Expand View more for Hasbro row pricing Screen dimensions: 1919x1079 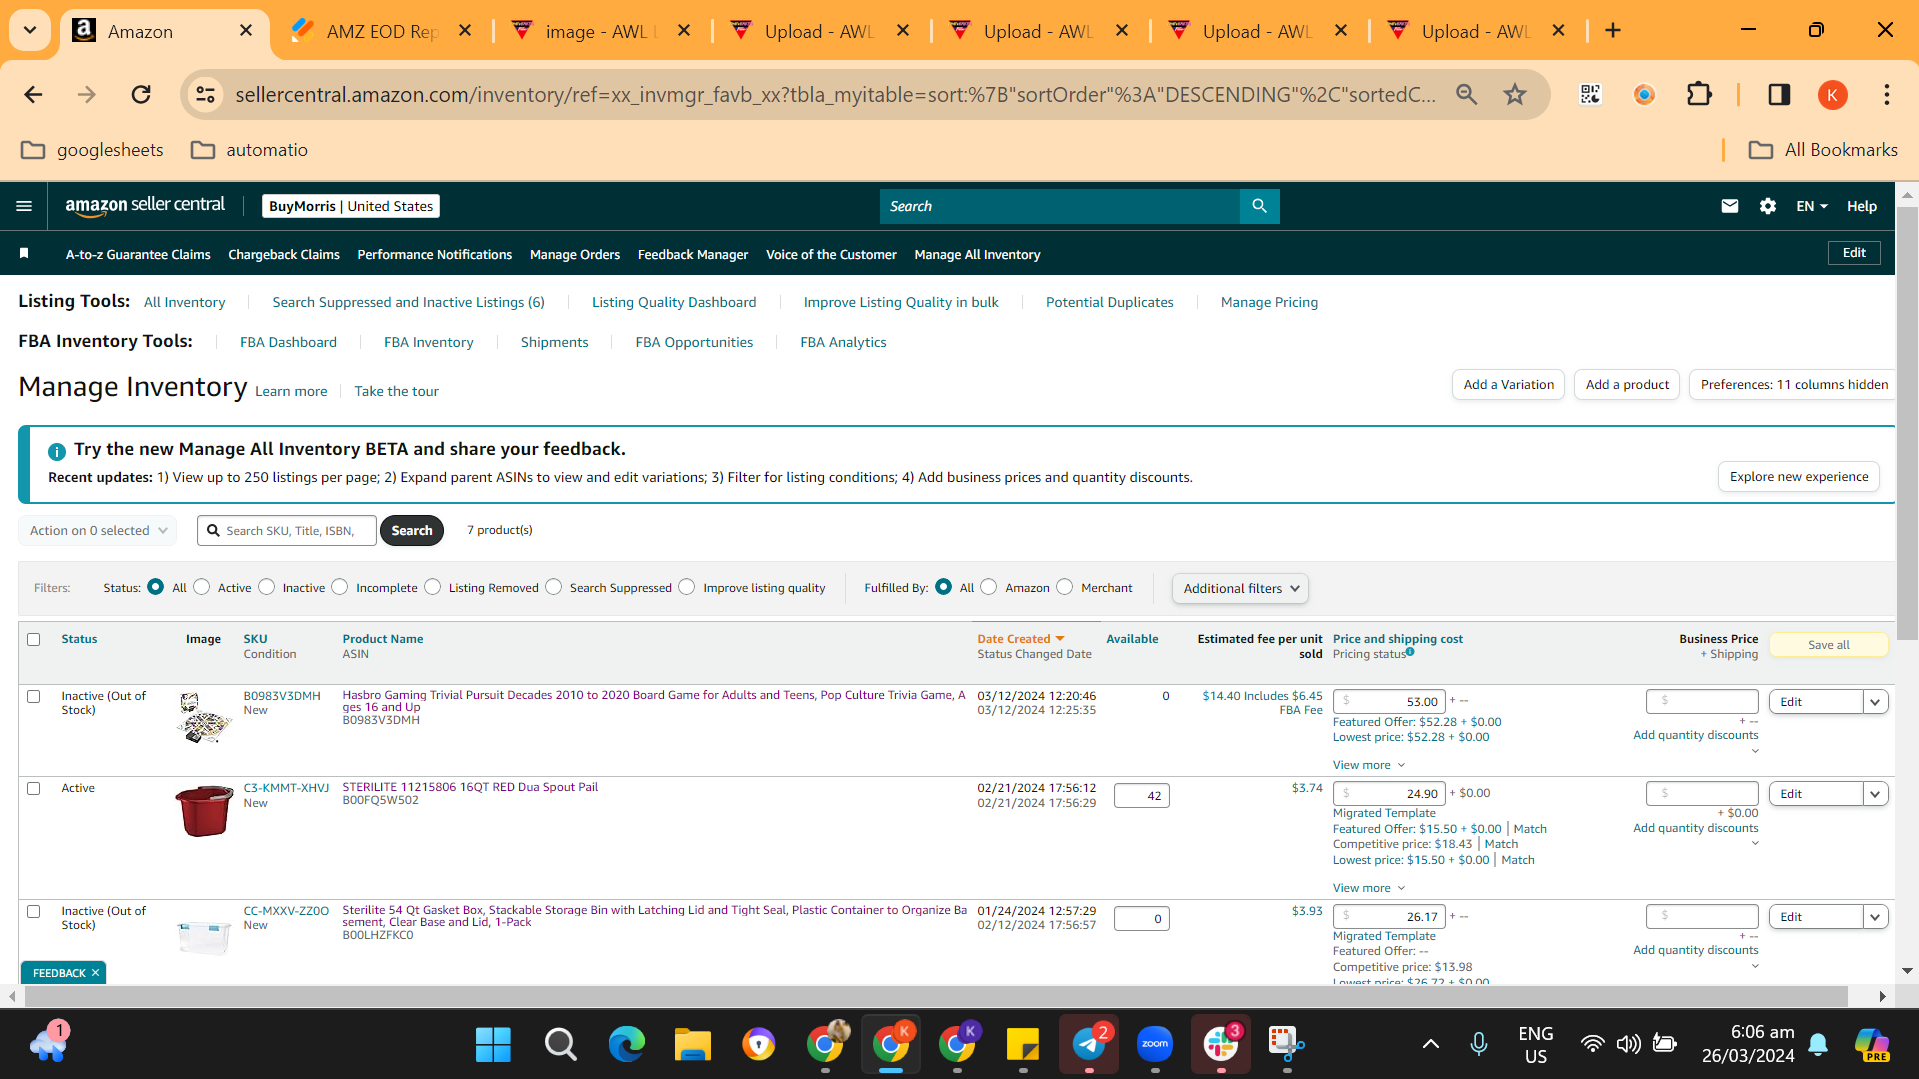1368,765
